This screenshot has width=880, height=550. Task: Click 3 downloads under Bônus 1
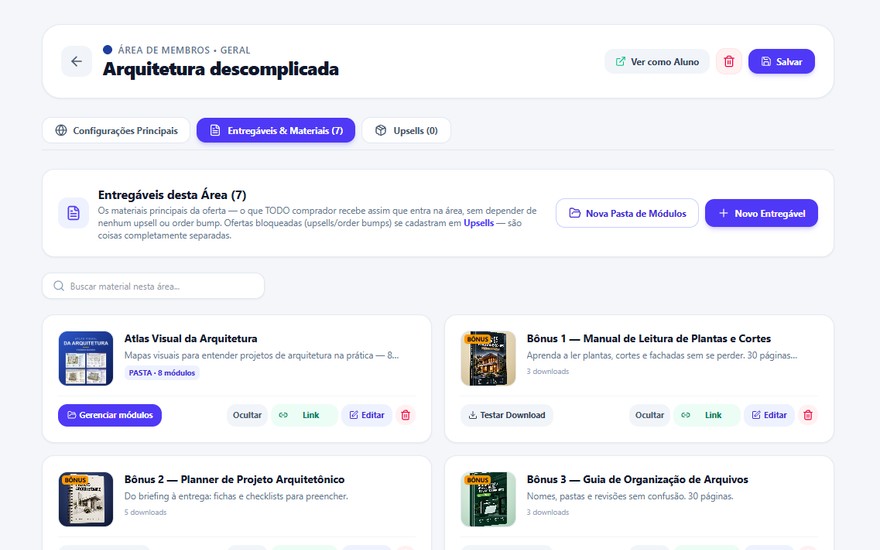548,372
